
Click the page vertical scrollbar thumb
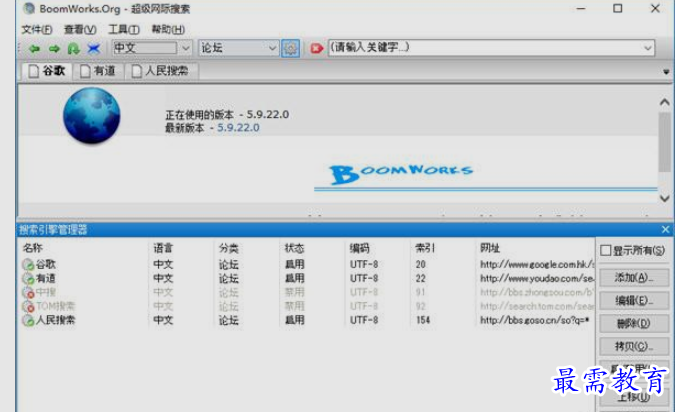point(664,142)
